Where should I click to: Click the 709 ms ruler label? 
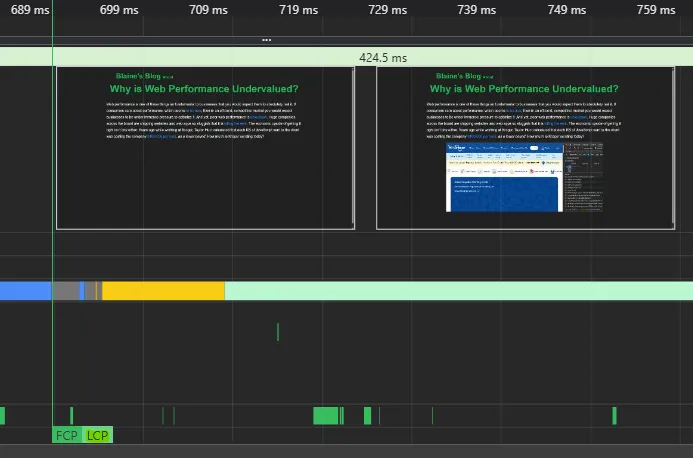(x=209, y=10)
